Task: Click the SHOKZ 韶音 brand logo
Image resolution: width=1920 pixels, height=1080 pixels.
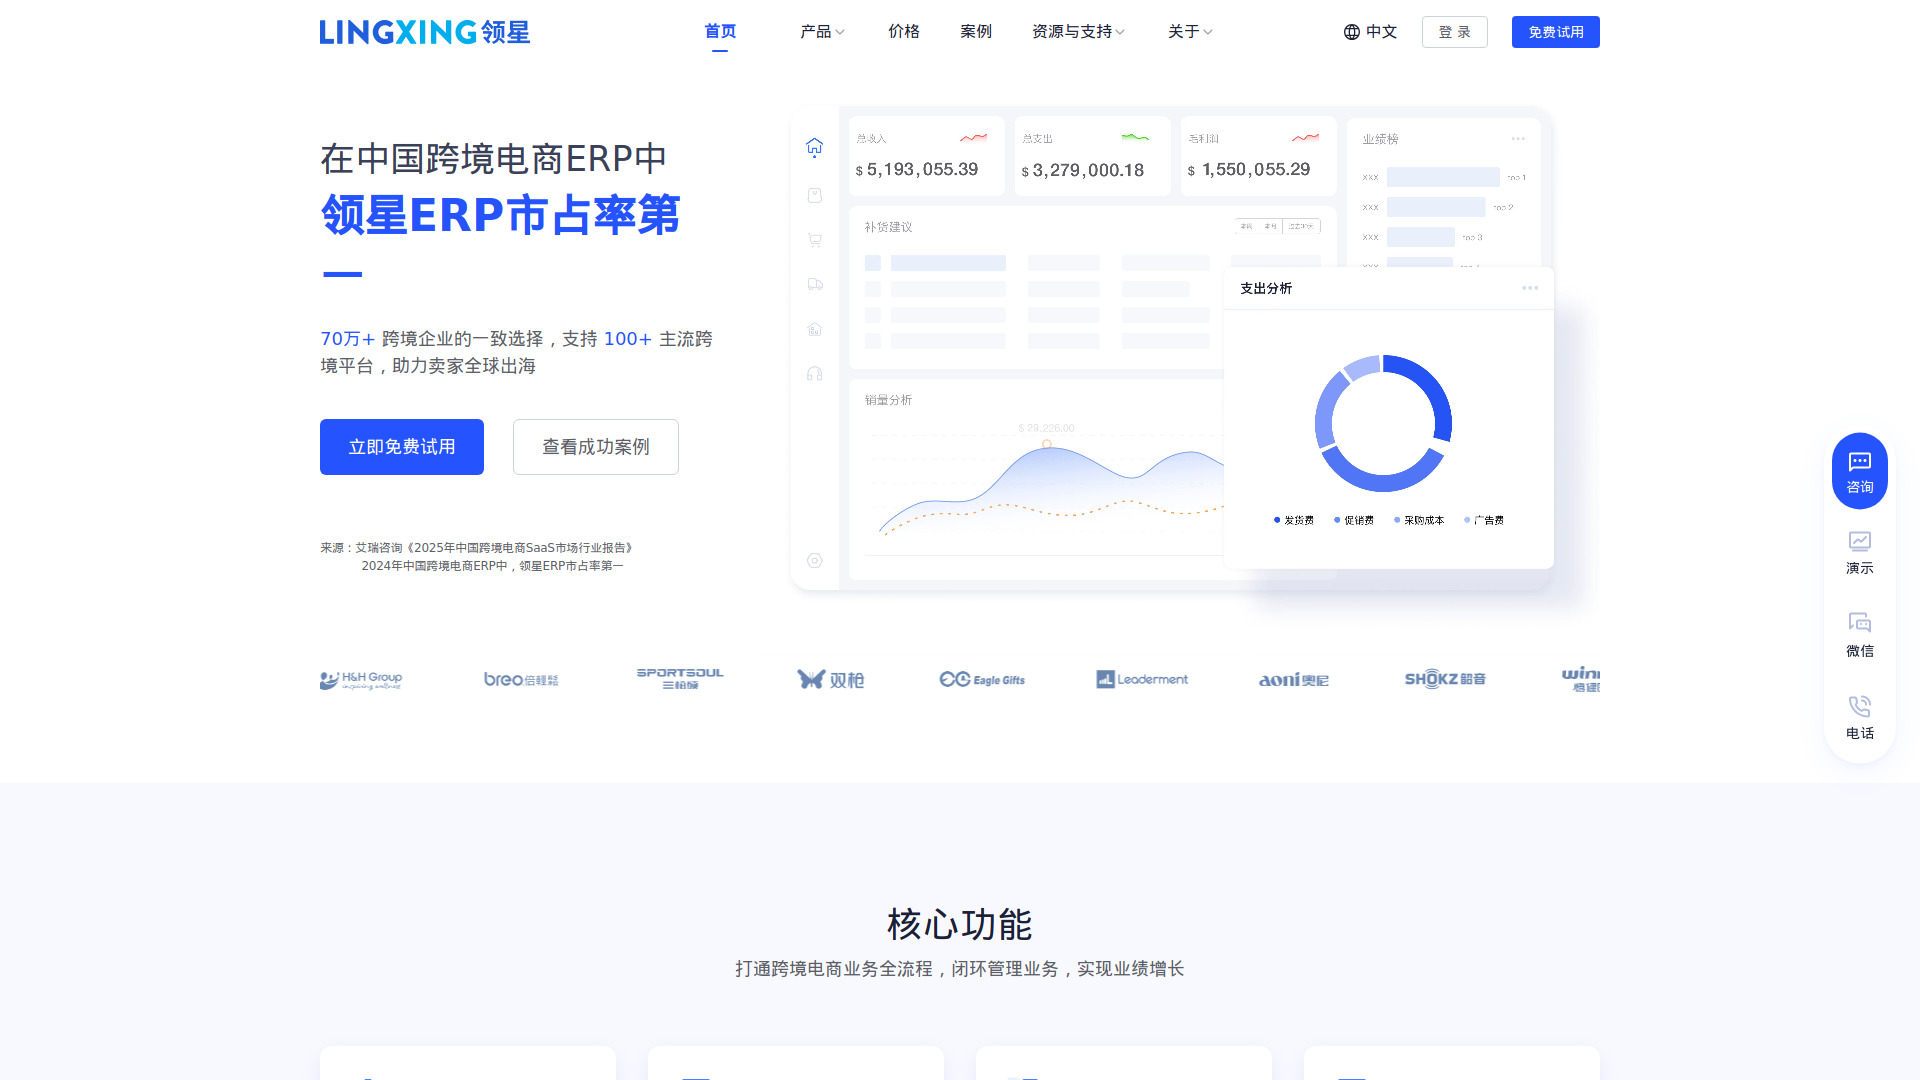Action: tap(1444, 679)
